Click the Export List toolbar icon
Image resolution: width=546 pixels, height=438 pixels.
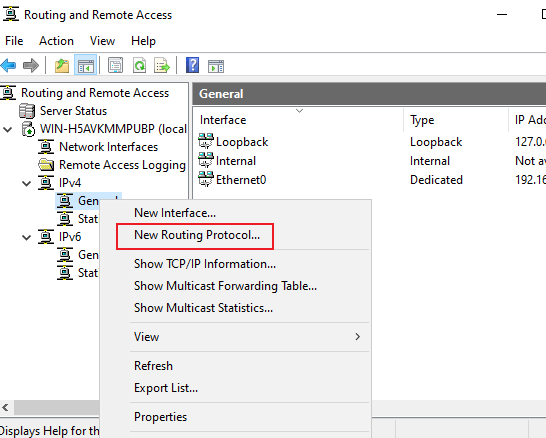(x=162, y=65)
